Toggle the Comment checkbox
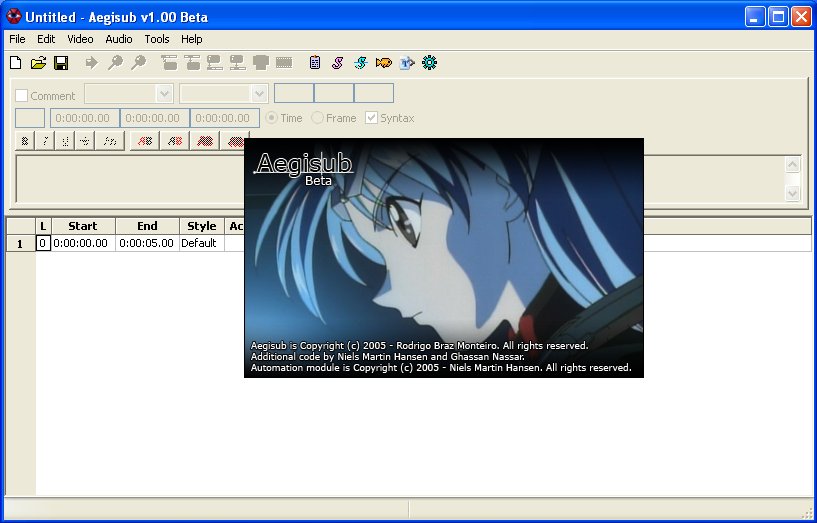 pos(22,96)
